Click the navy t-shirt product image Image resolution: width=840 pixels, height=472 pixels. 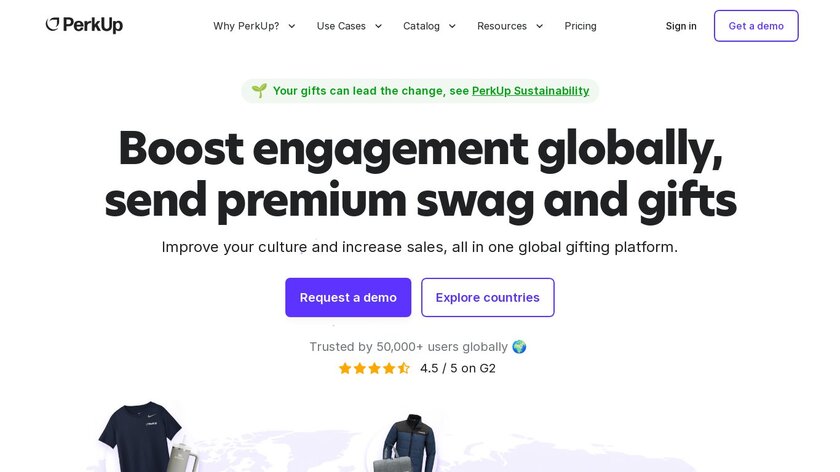(x=139, y=435)
